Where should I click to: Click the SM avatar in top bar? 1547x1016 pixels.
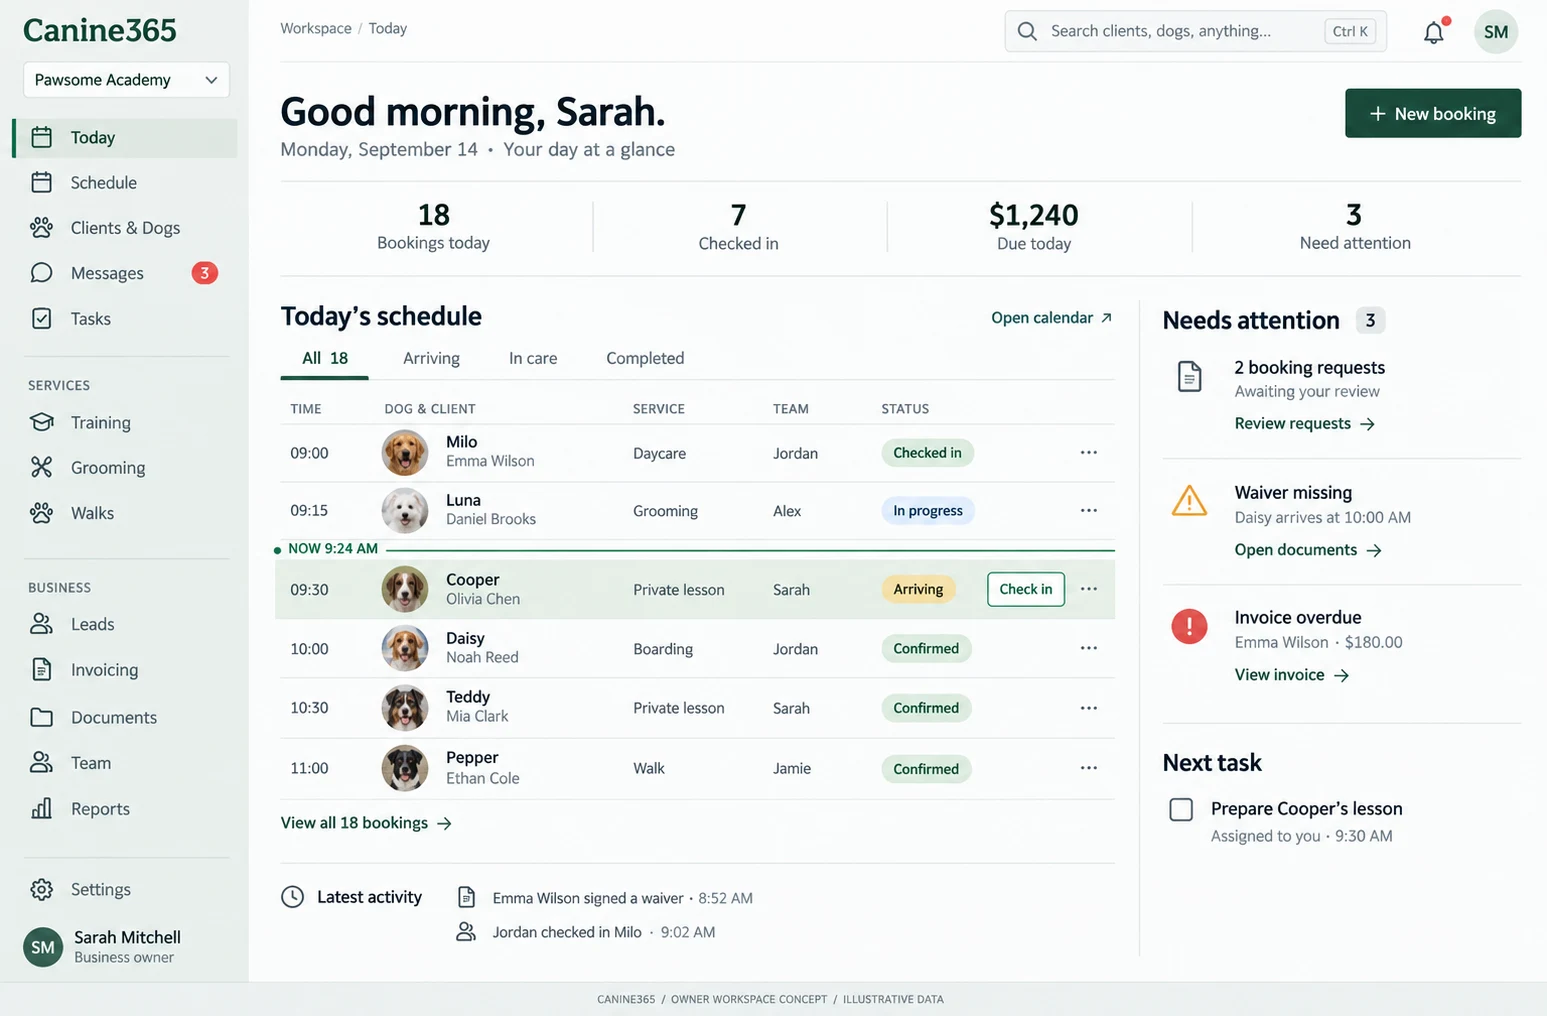1495,32
